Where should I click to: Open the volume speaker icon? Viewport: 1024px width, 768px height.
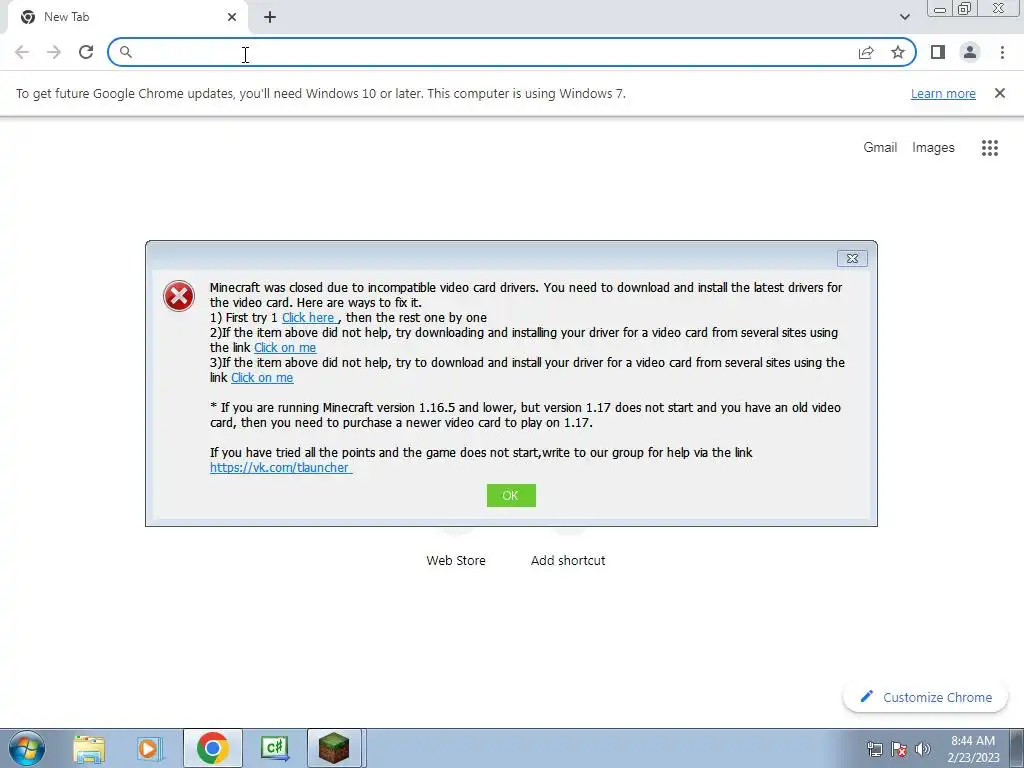click(x=923, y=749)
